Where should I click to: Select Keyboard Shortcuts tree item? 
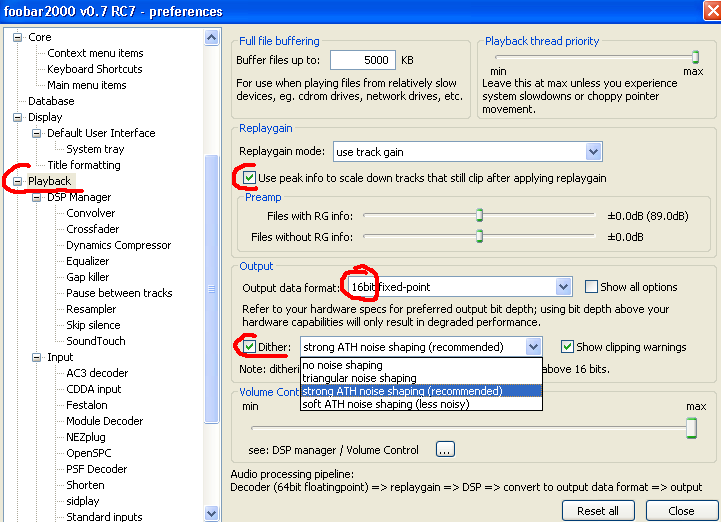click(x=95, y=69)
